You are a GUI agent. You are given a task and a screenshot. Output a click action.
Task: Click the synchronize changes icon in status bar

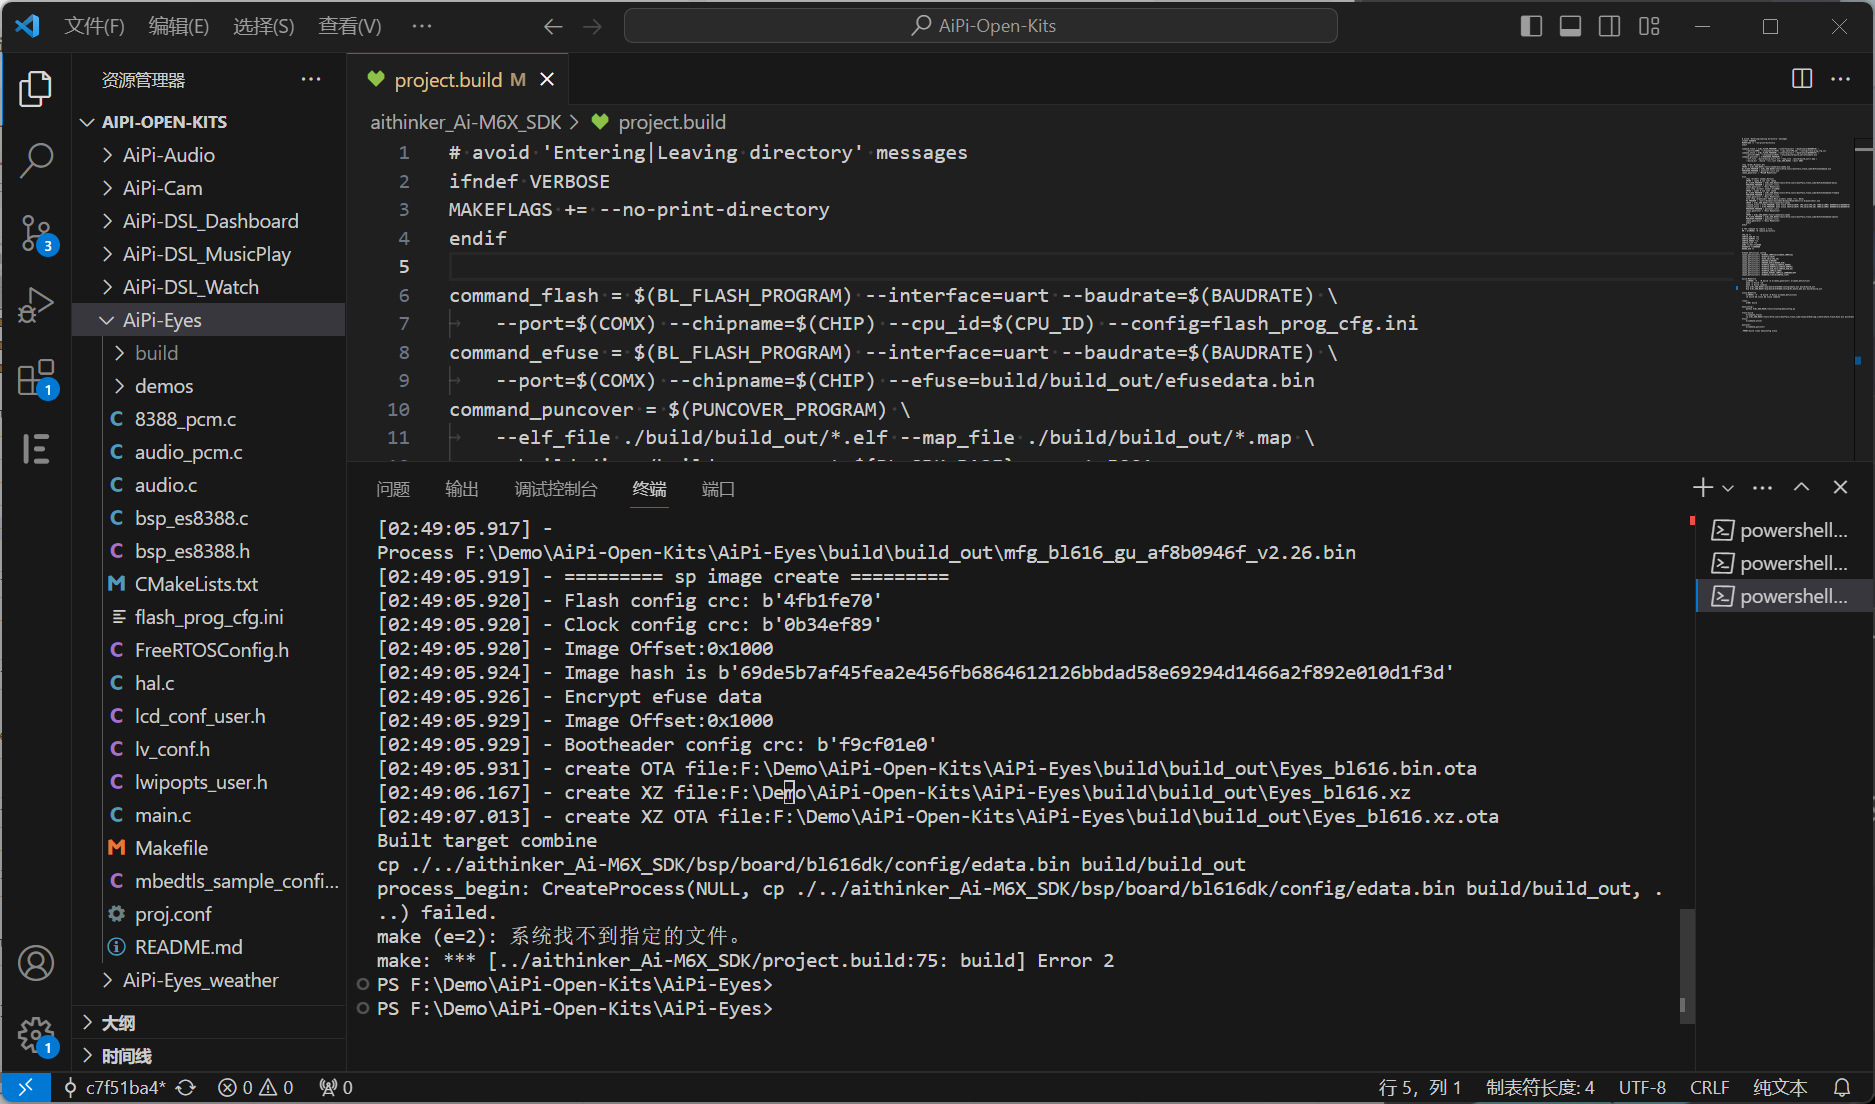[186, 1087]
